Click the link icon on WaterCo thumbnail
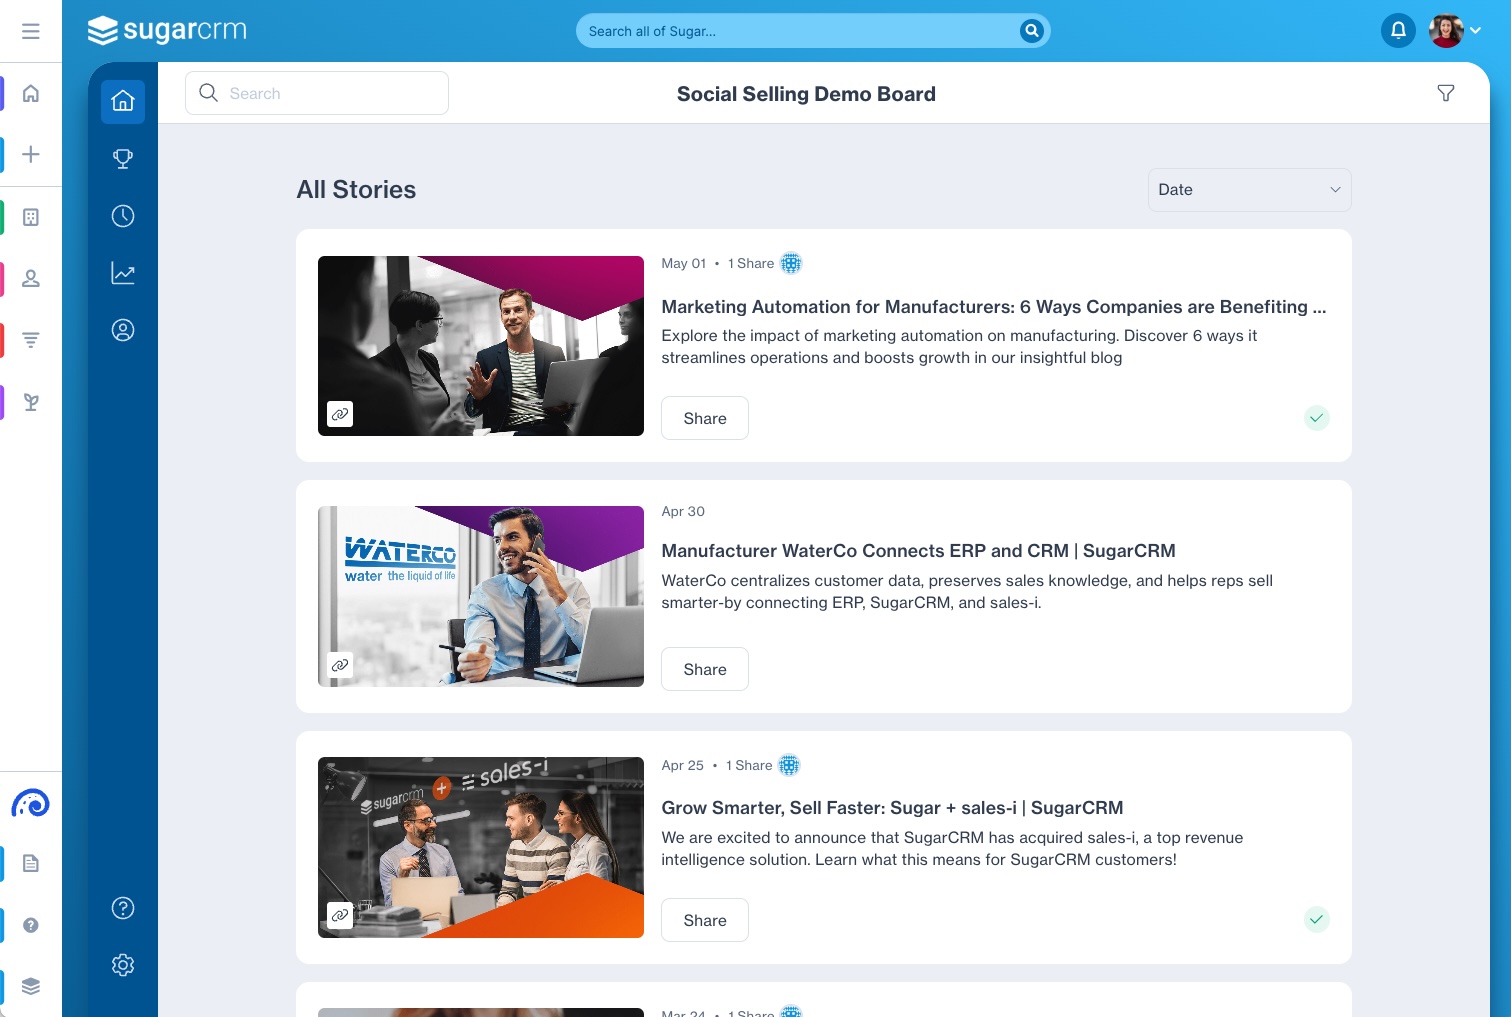This screenshot has height=1017, width=1511. pyautogui.click(x=340, y=665)
